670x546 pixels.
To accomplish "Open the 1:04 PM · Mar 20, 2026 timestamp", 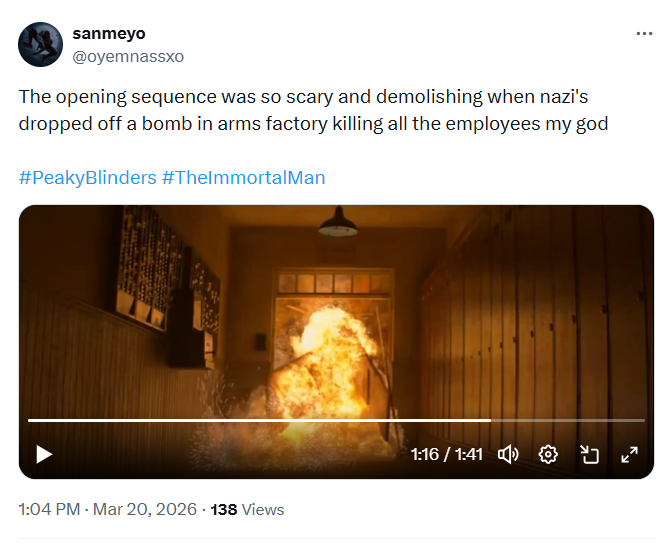I will (106, 509).
